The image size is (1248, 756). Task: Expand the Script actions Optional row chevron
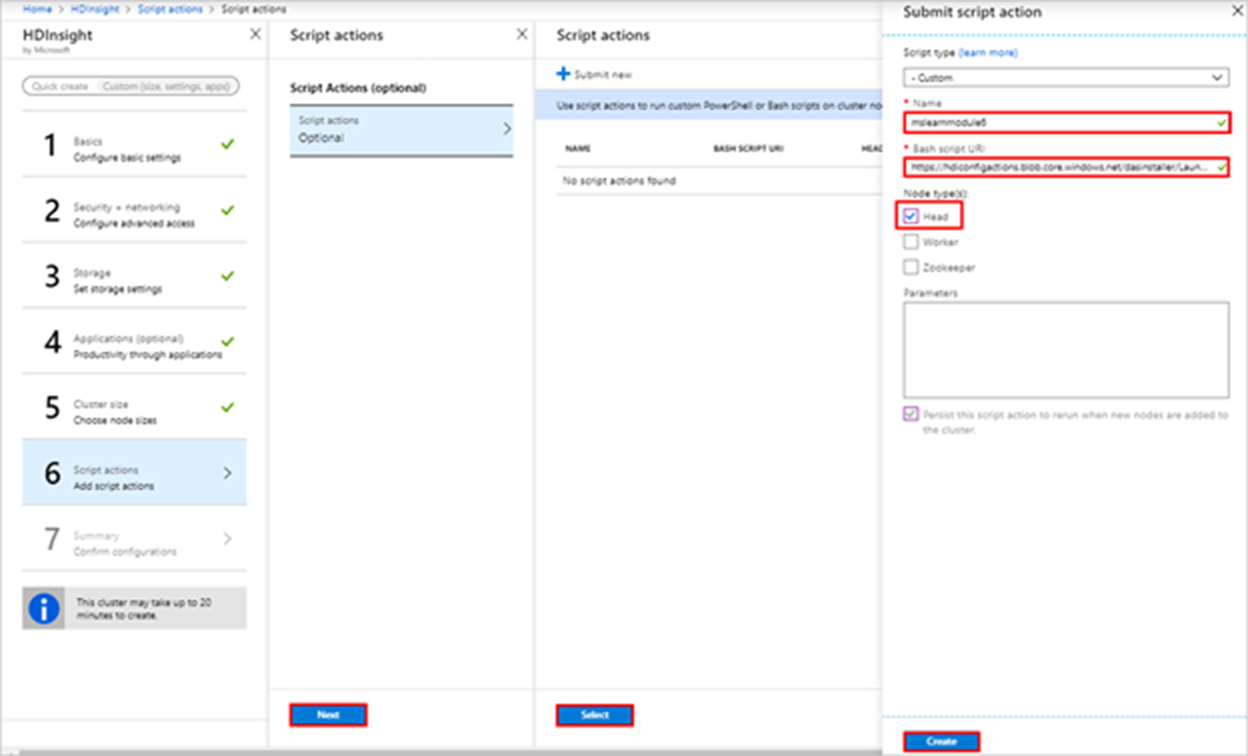[x=506, y=129]
